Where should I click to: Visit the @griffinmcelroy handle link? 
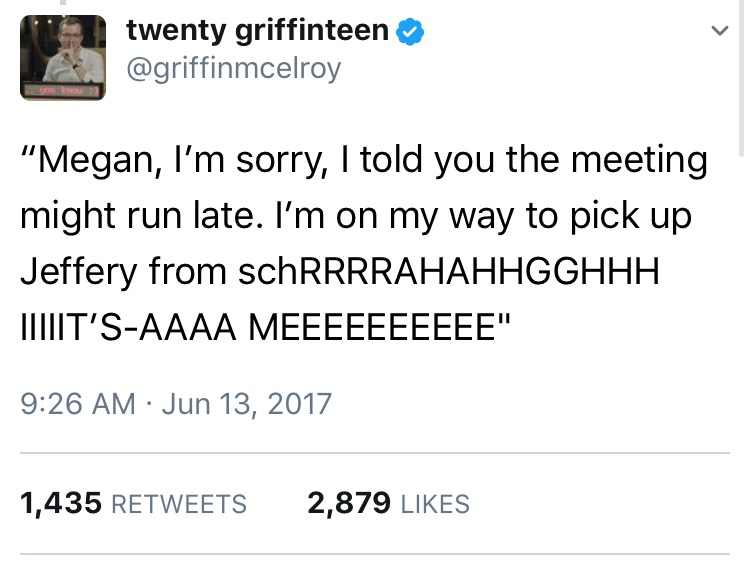click(x=233, y=68)
